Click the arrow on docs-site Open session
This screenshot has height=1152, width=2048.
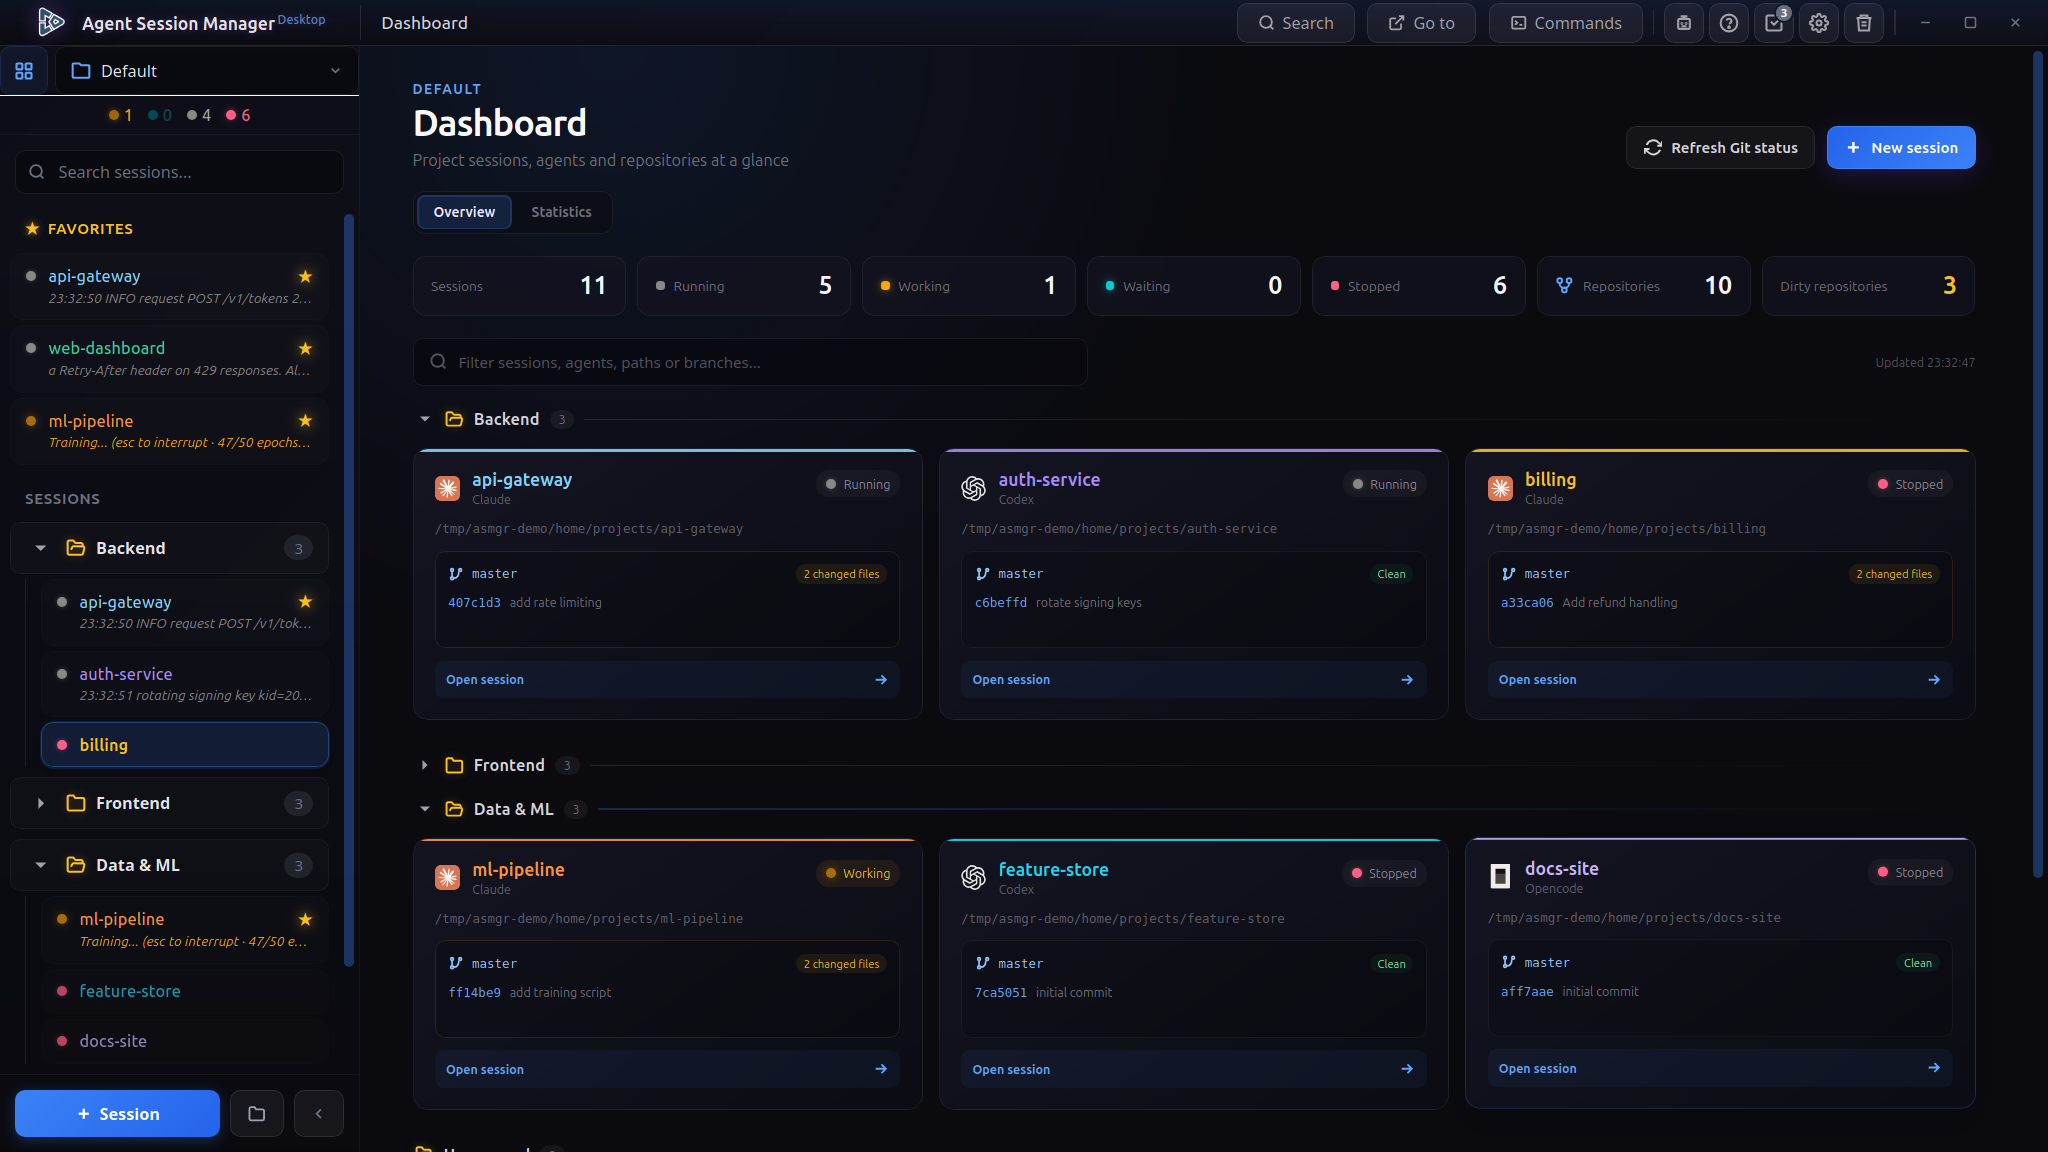[1934, 1068]
